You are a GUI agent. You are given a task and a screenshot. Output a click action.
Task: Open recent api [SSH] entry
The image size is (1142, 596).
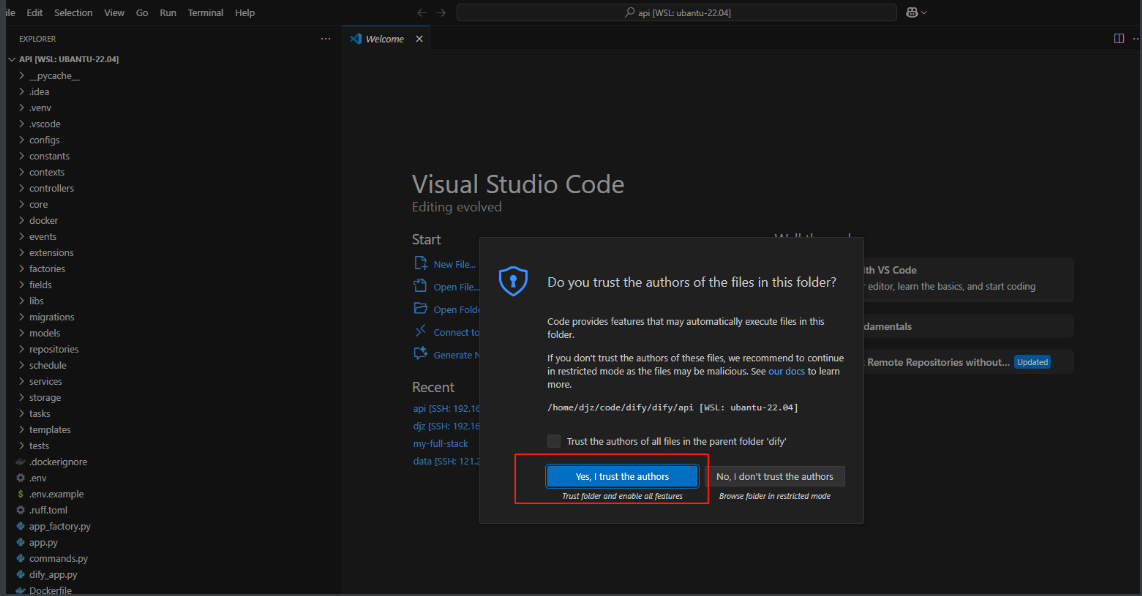point(446,409)
